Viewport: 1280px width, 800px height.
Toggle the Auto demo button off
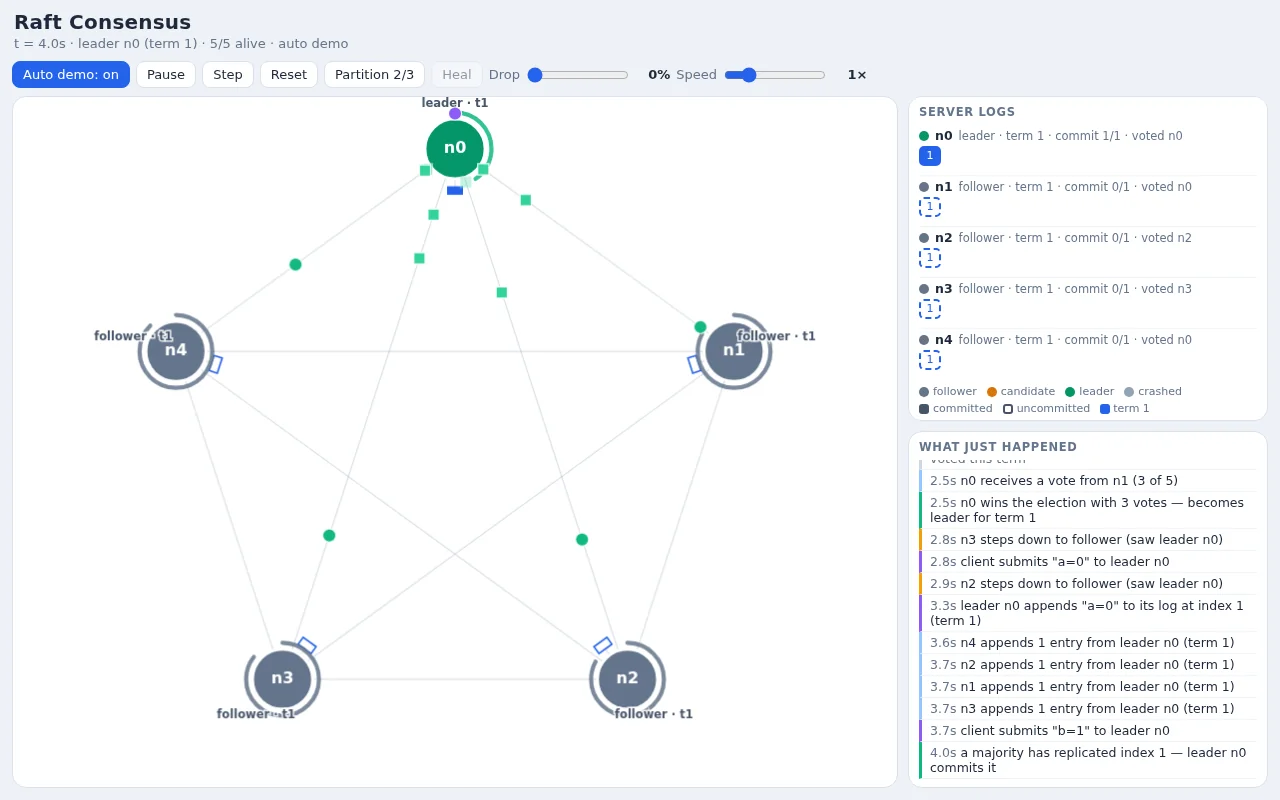coord(71,75)
